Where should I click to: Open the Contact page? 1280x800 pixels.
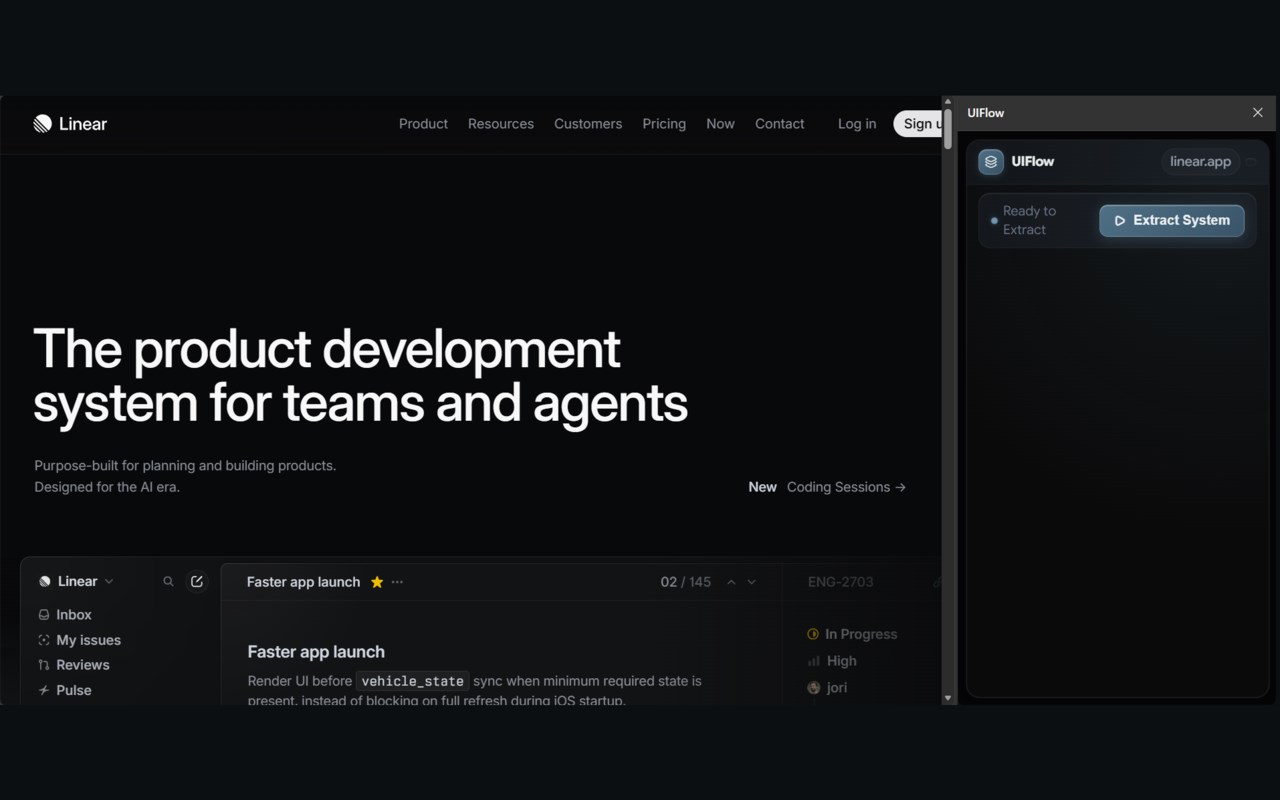[780, 124]
